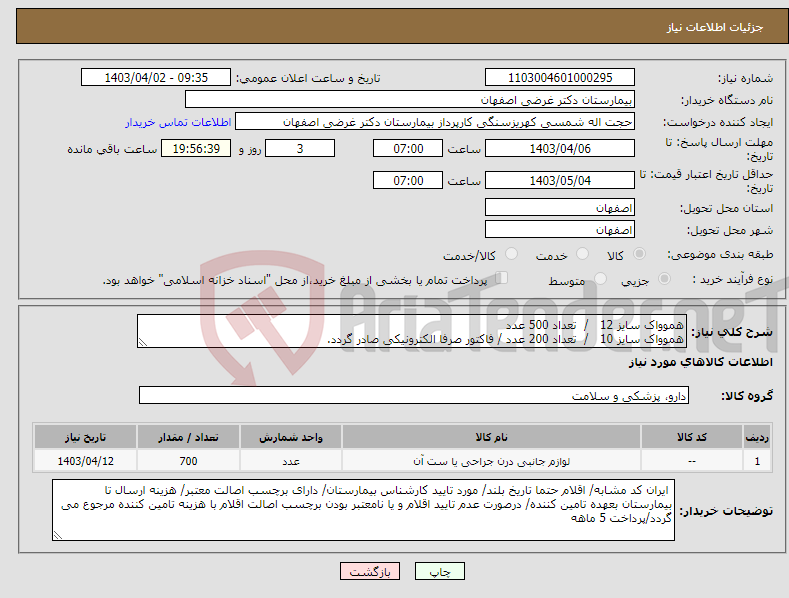The width and height of the screenshot is (789, 598).
Task: Open the اطلاعات تماس خریدار link
Action: tap(178, 122)
